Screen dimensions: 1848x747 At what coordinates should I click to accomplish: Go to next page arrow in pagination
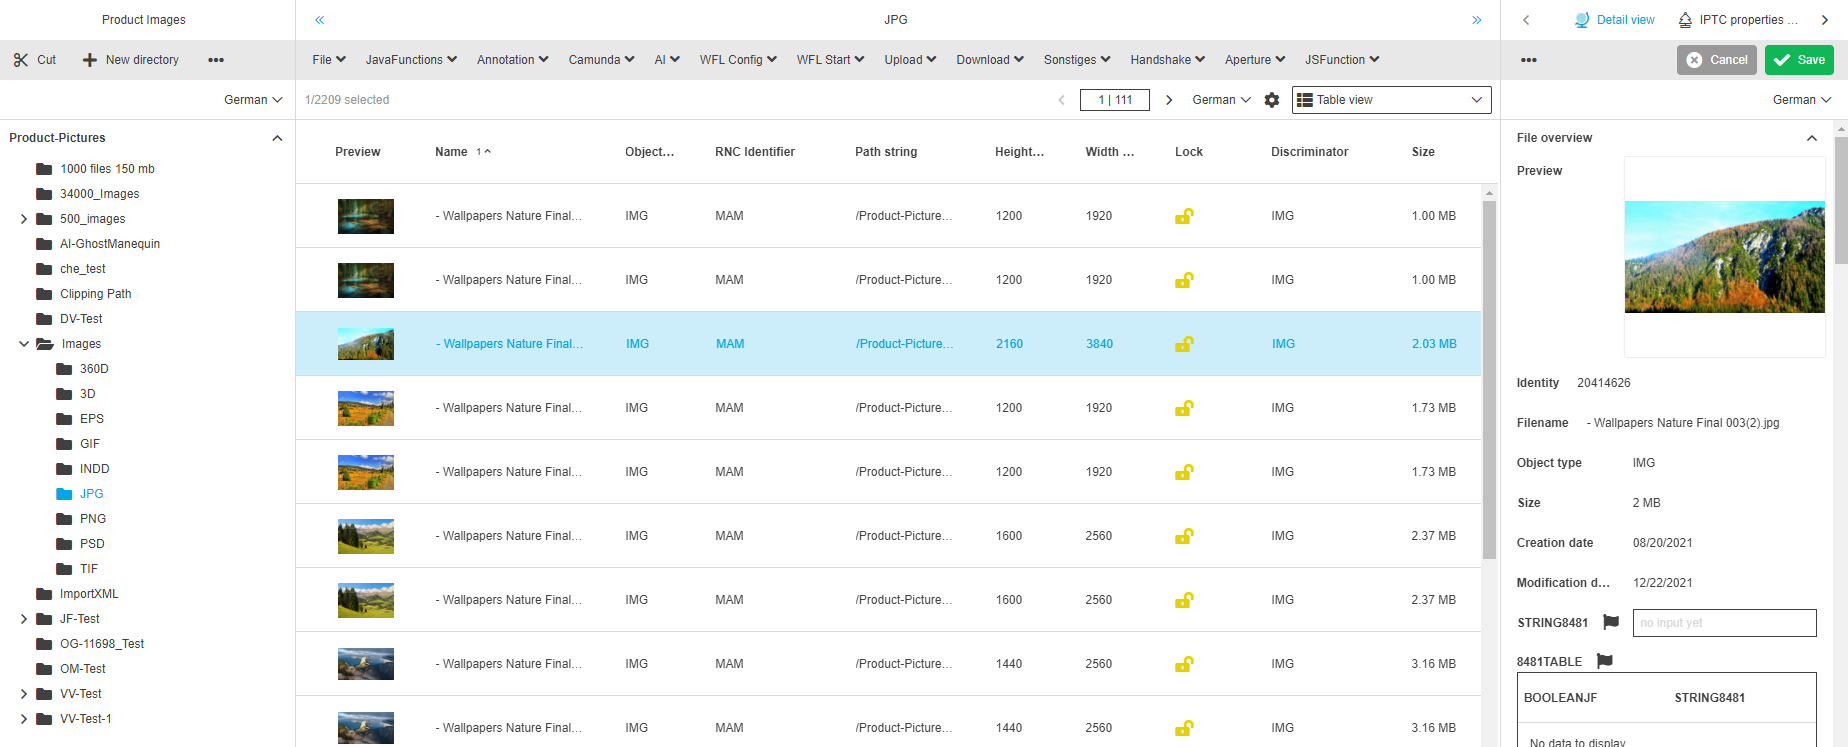(x=1169, y=100)
